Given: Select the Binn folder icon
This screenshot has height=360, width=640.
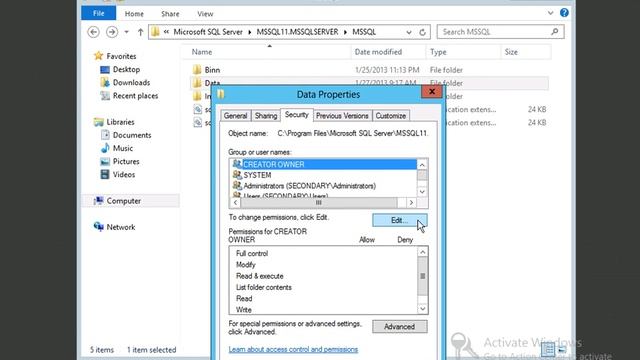Looking at the screenshot, I should click(x=197, y=70).
